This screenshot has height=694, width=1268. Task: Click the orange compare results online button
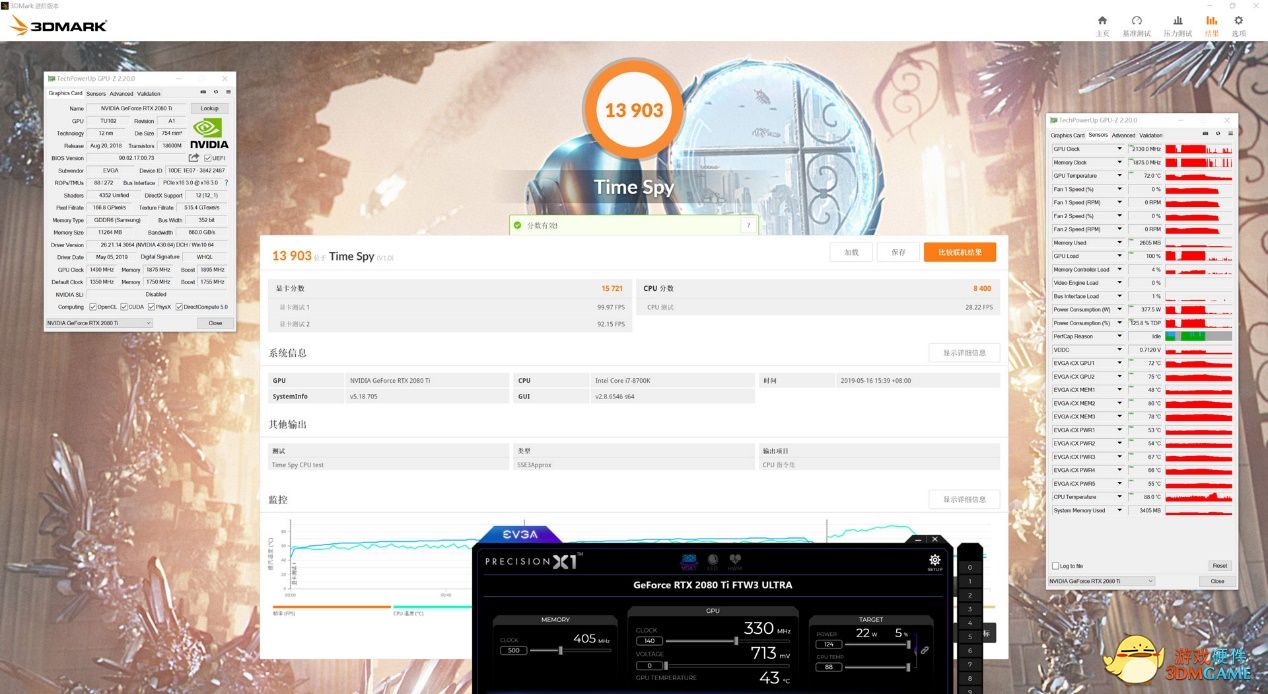960,252
